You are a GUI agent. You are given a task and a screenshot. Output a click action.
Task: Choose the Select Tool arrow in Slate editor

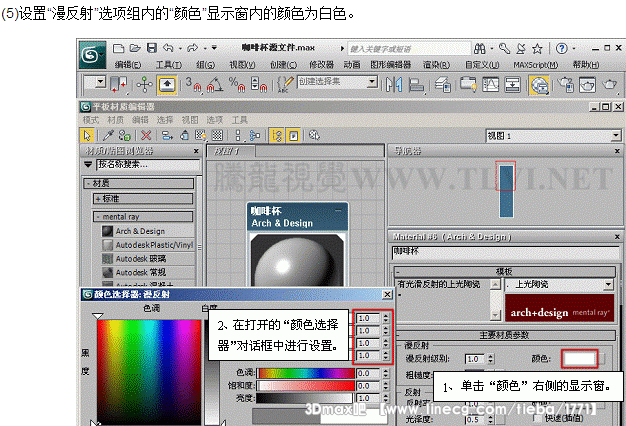87,136
